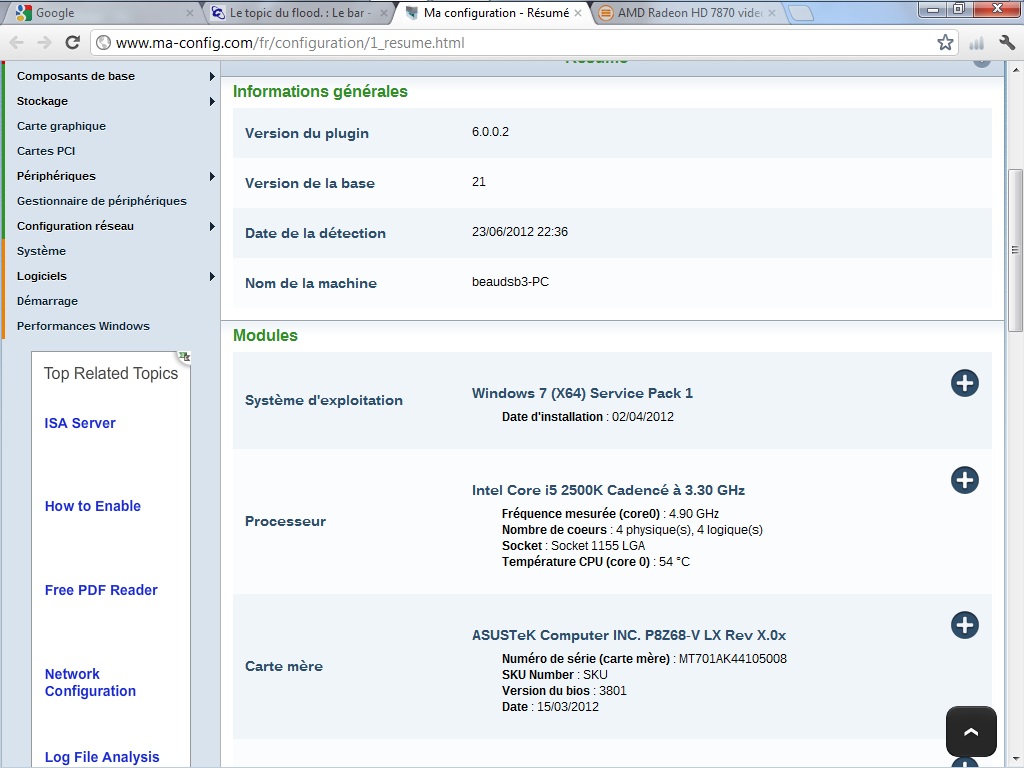Click the ad info icon above Top Related Topics
1024x768 pixels.
coord(184,356)
